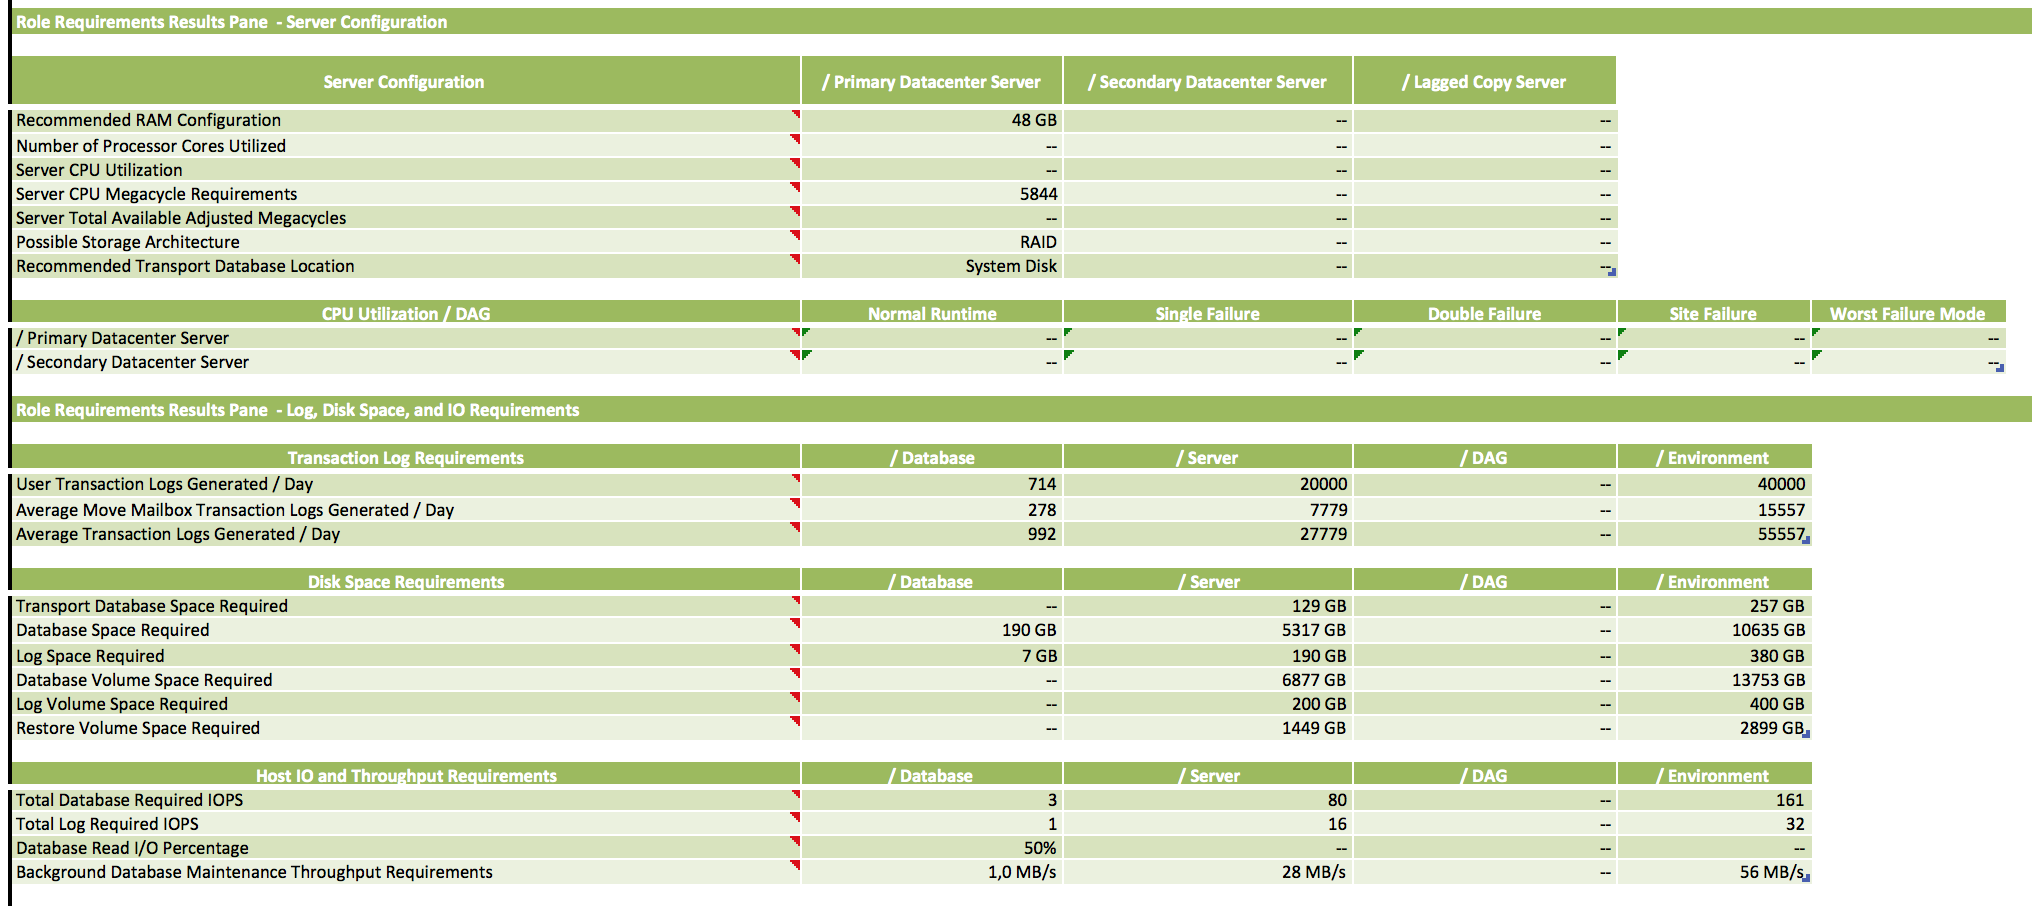This screenshot has width=2032, height=906.
Task: Select the 13753 GB environment volume cell
Action: click(x=1713, y=680)
